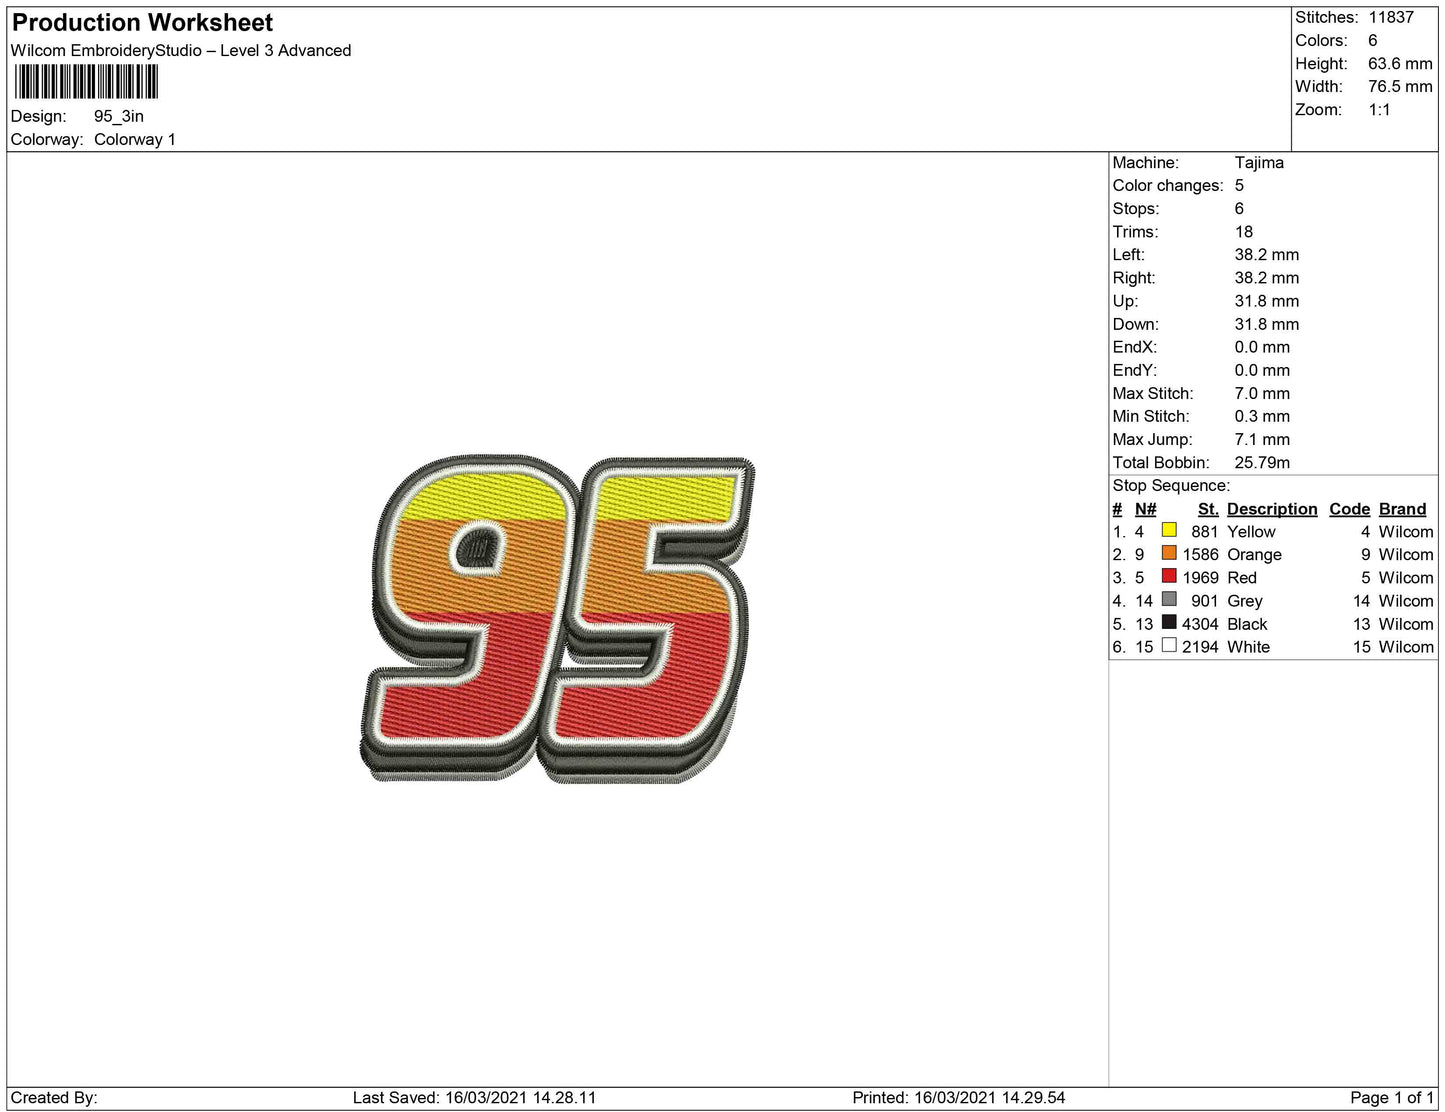Click the Colors value "6" in the header
The width and height of the screenshot is (1445, 1112).
click(1373, 41)
